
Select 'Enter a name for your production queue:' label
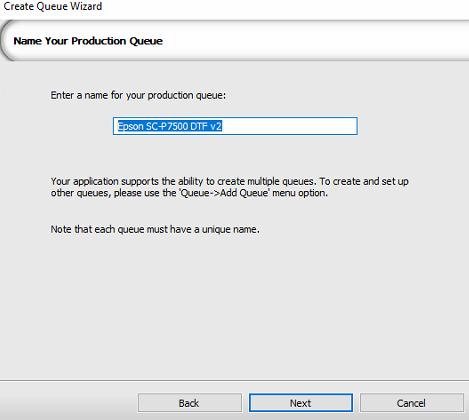[138, 95]
